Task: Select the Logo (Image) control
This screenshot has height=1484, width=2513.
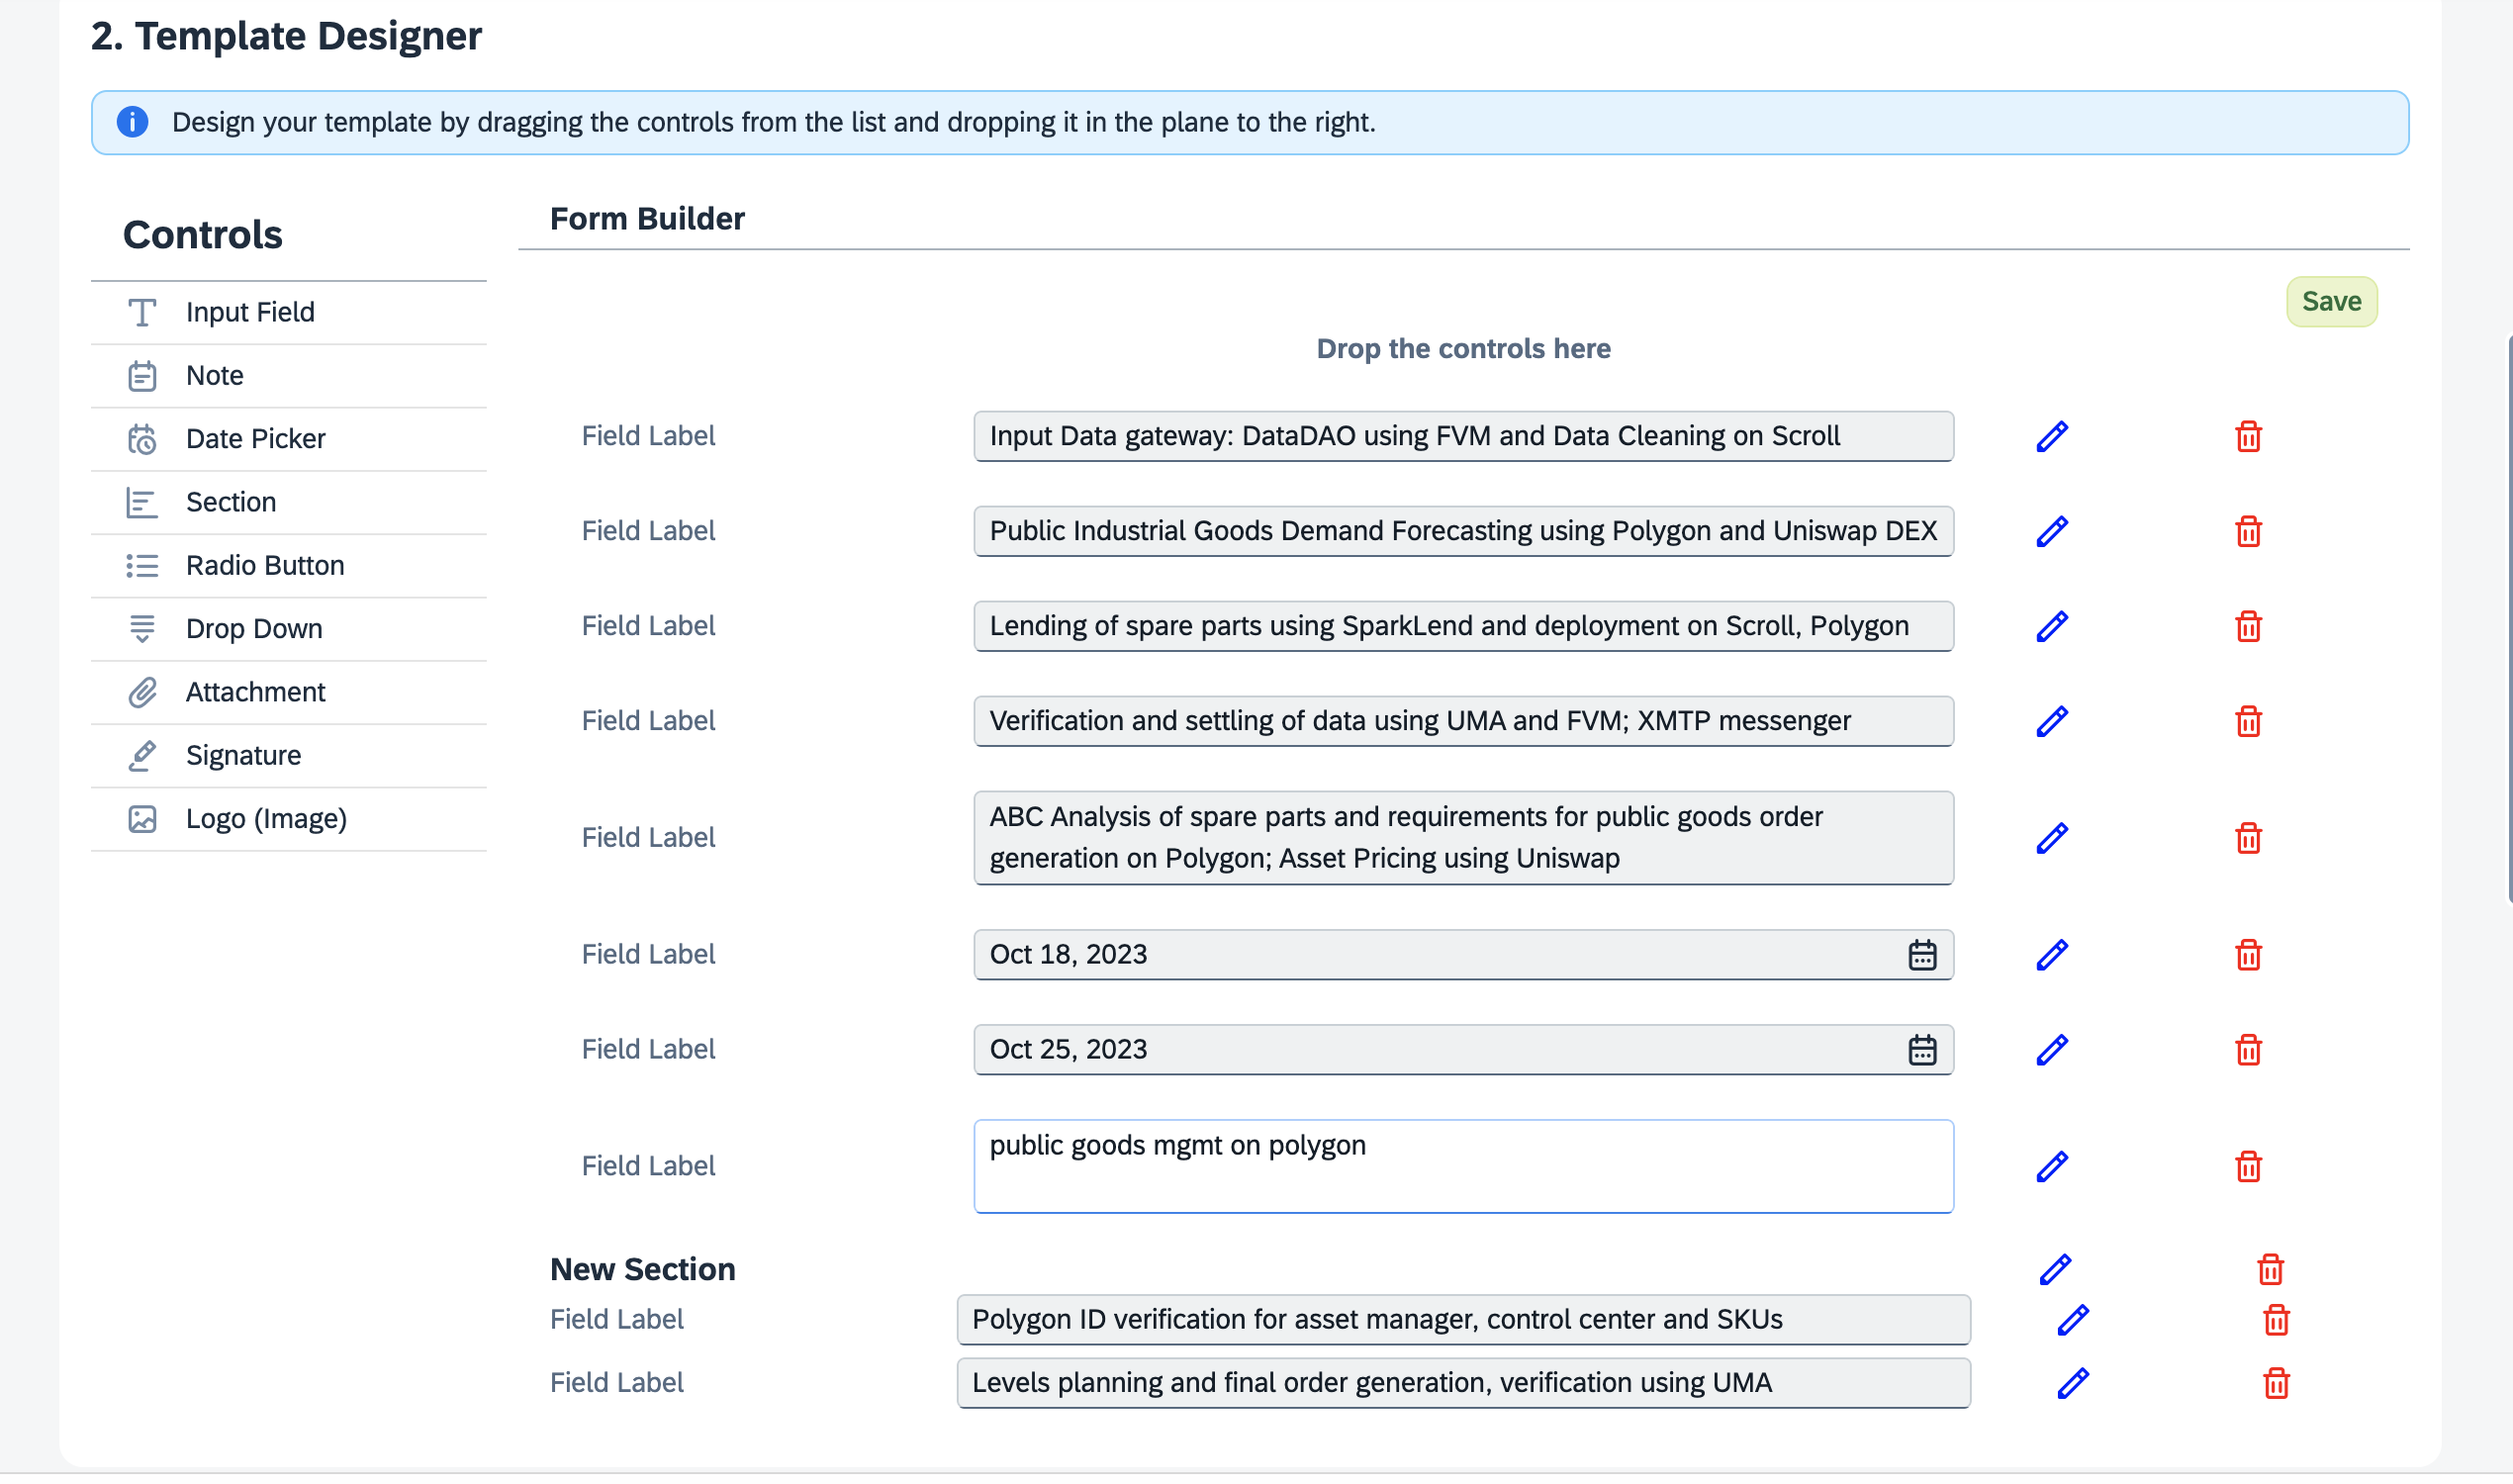Action: point(266,818)
